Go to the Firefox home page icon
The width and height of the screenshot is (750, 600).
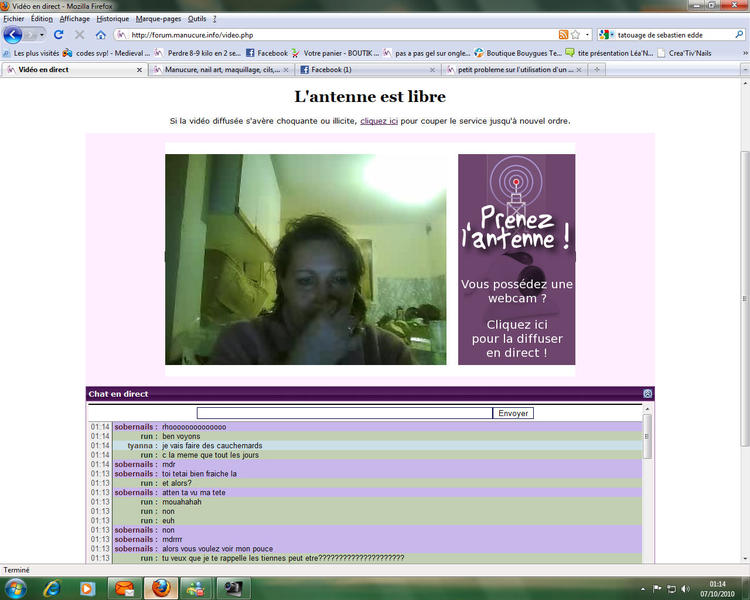(101, 34)
